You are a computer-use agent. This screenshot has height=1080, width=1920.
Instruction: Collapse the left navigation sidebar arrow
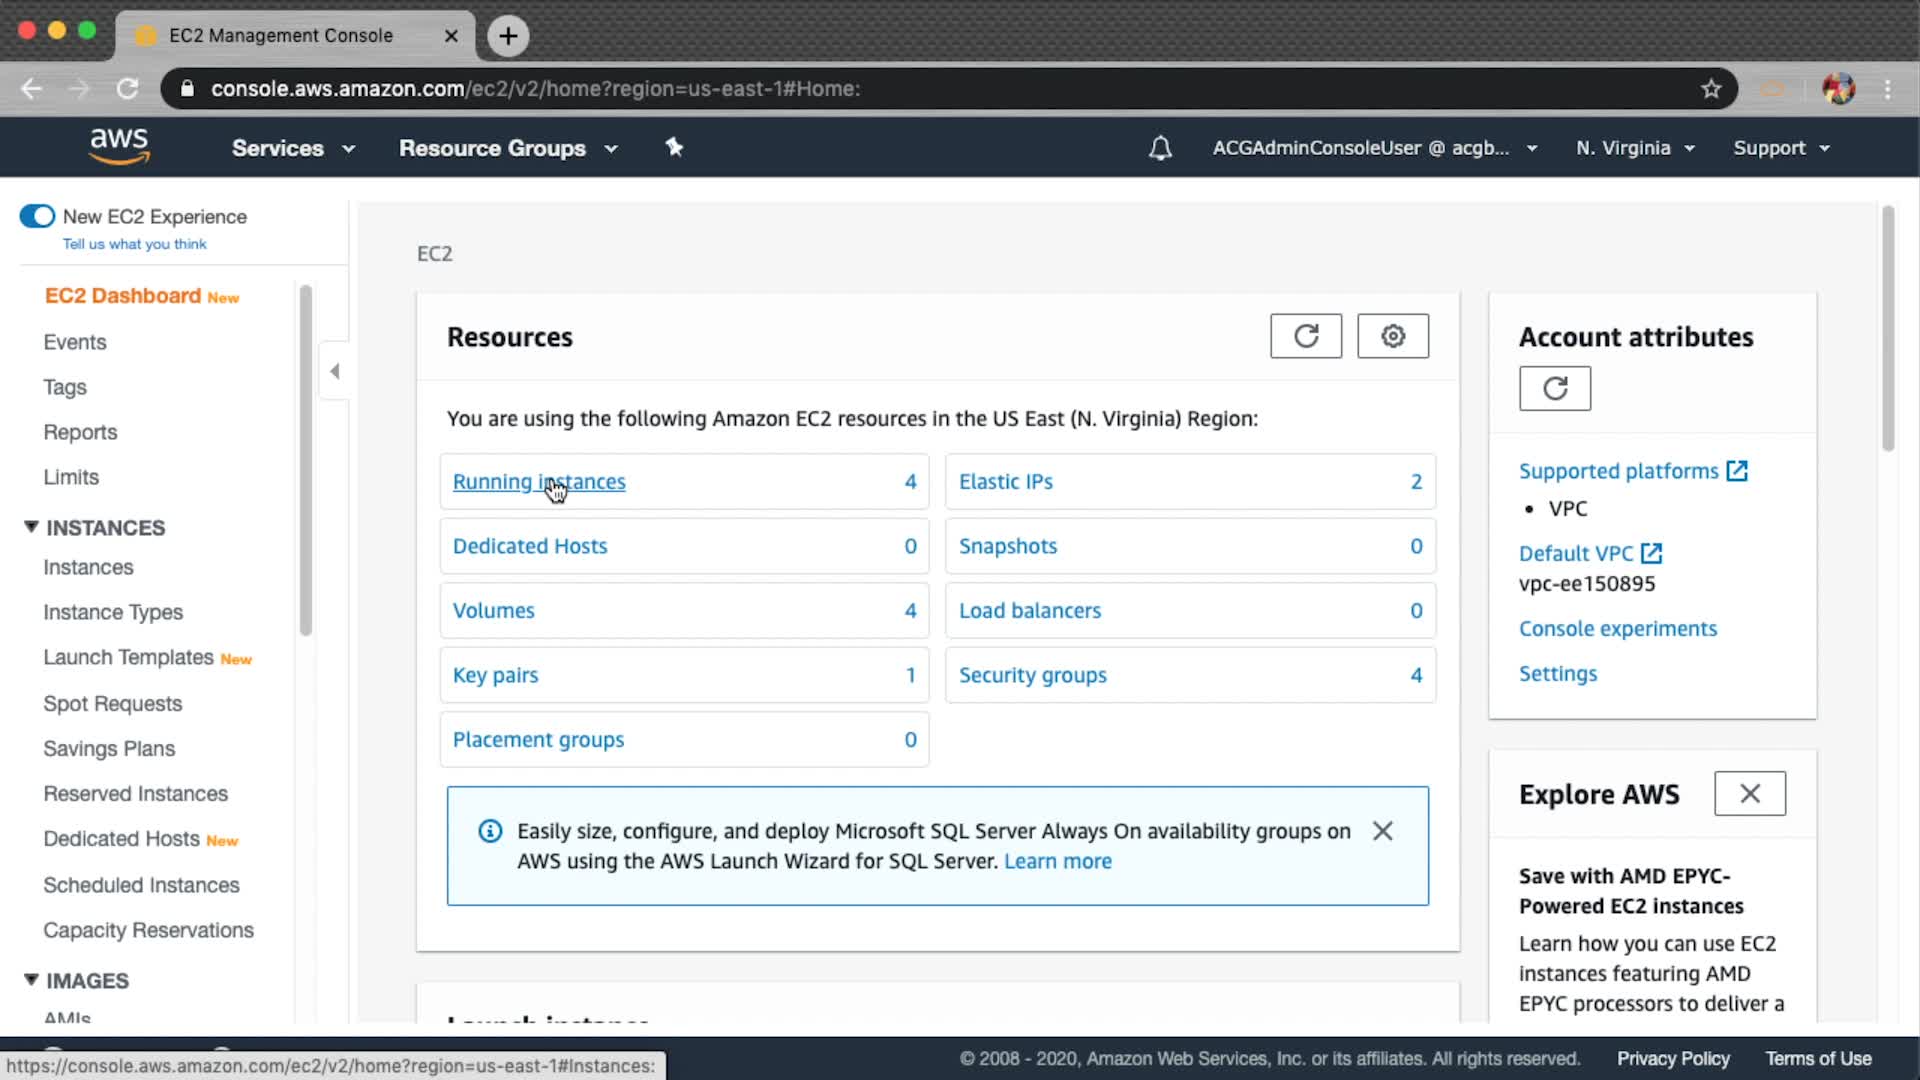[x=335, y=371]
